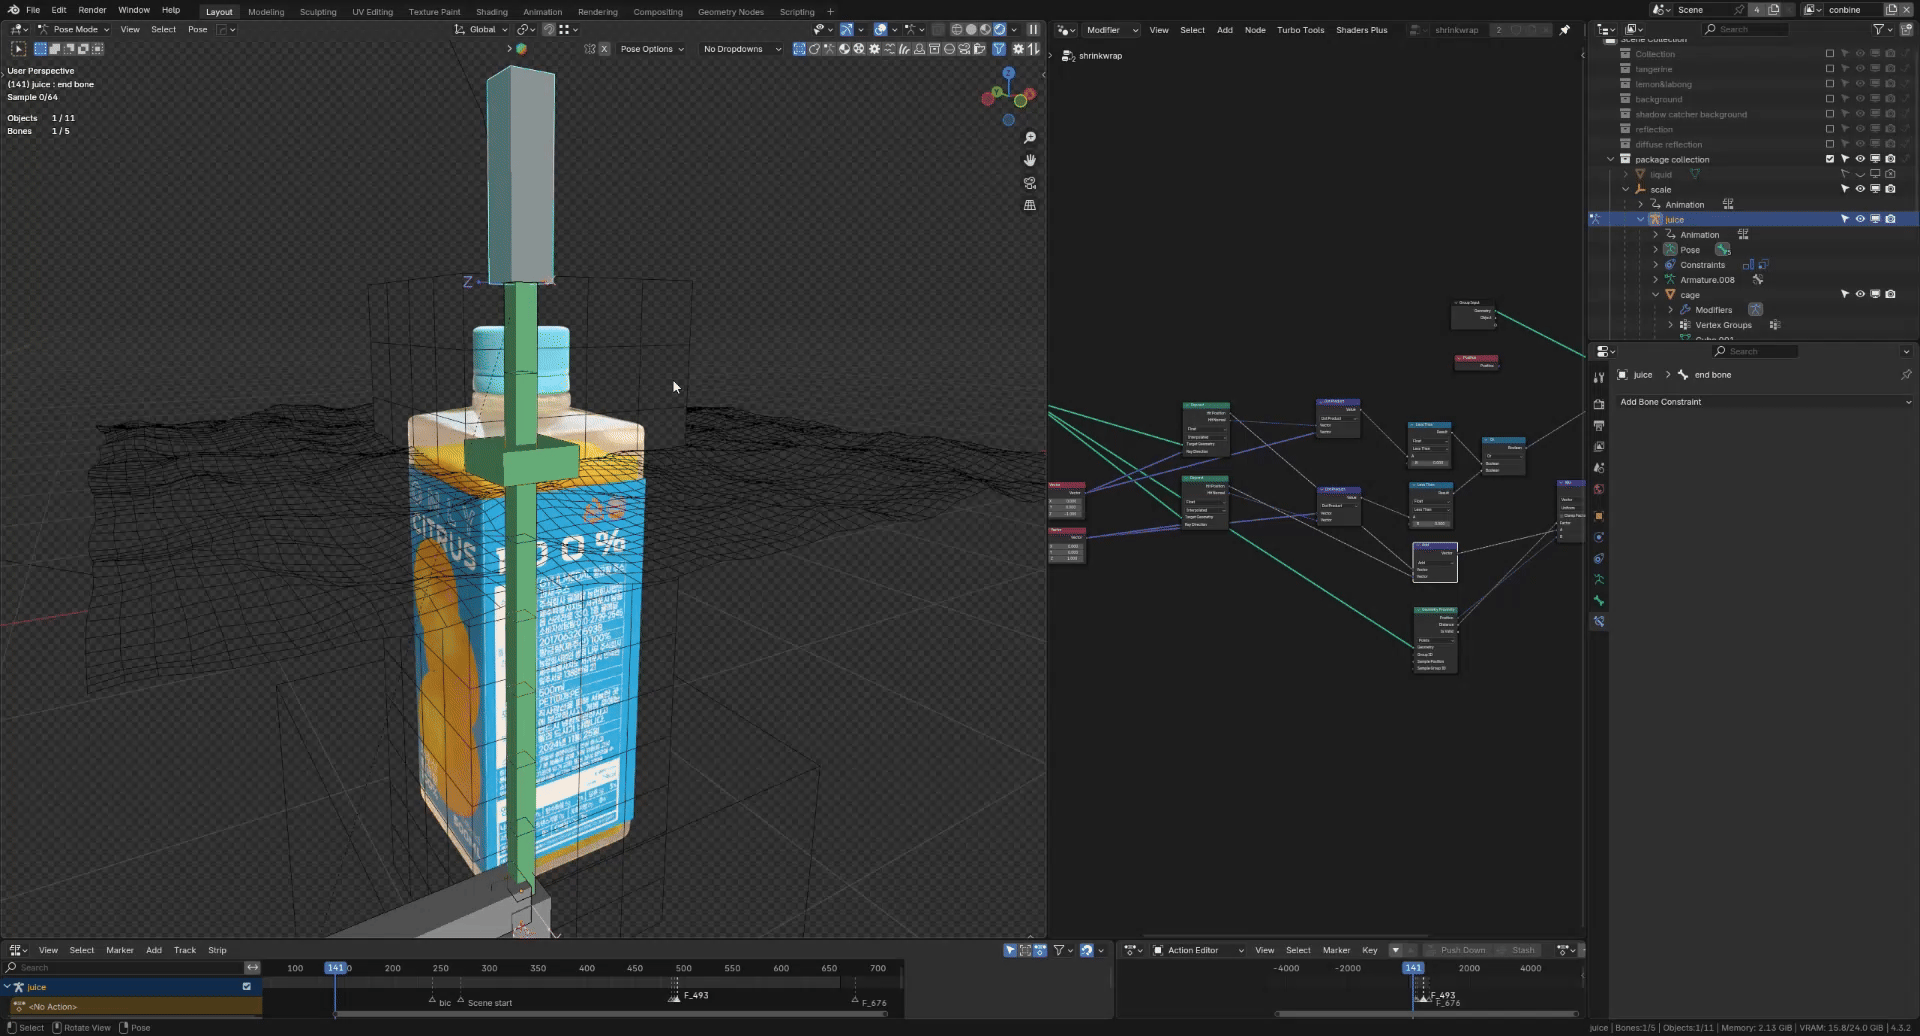The width and height of the screenshot is (1920, 1036).
Task: Open the Pose Options dropdown
Action: tap(652, 48)
